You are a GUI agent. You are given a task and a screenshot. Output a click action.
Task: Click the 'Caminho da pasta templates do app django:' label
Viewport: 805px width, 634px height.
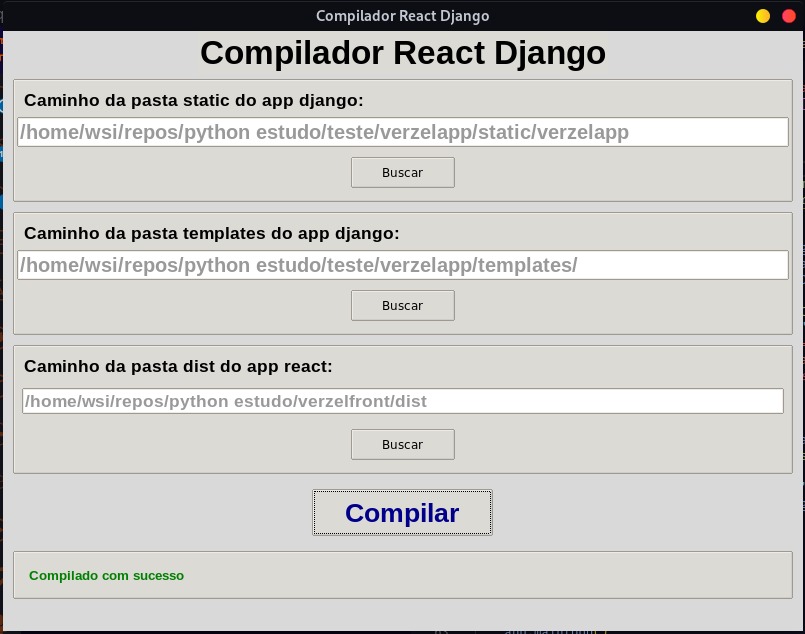click(x=212, y=234)
